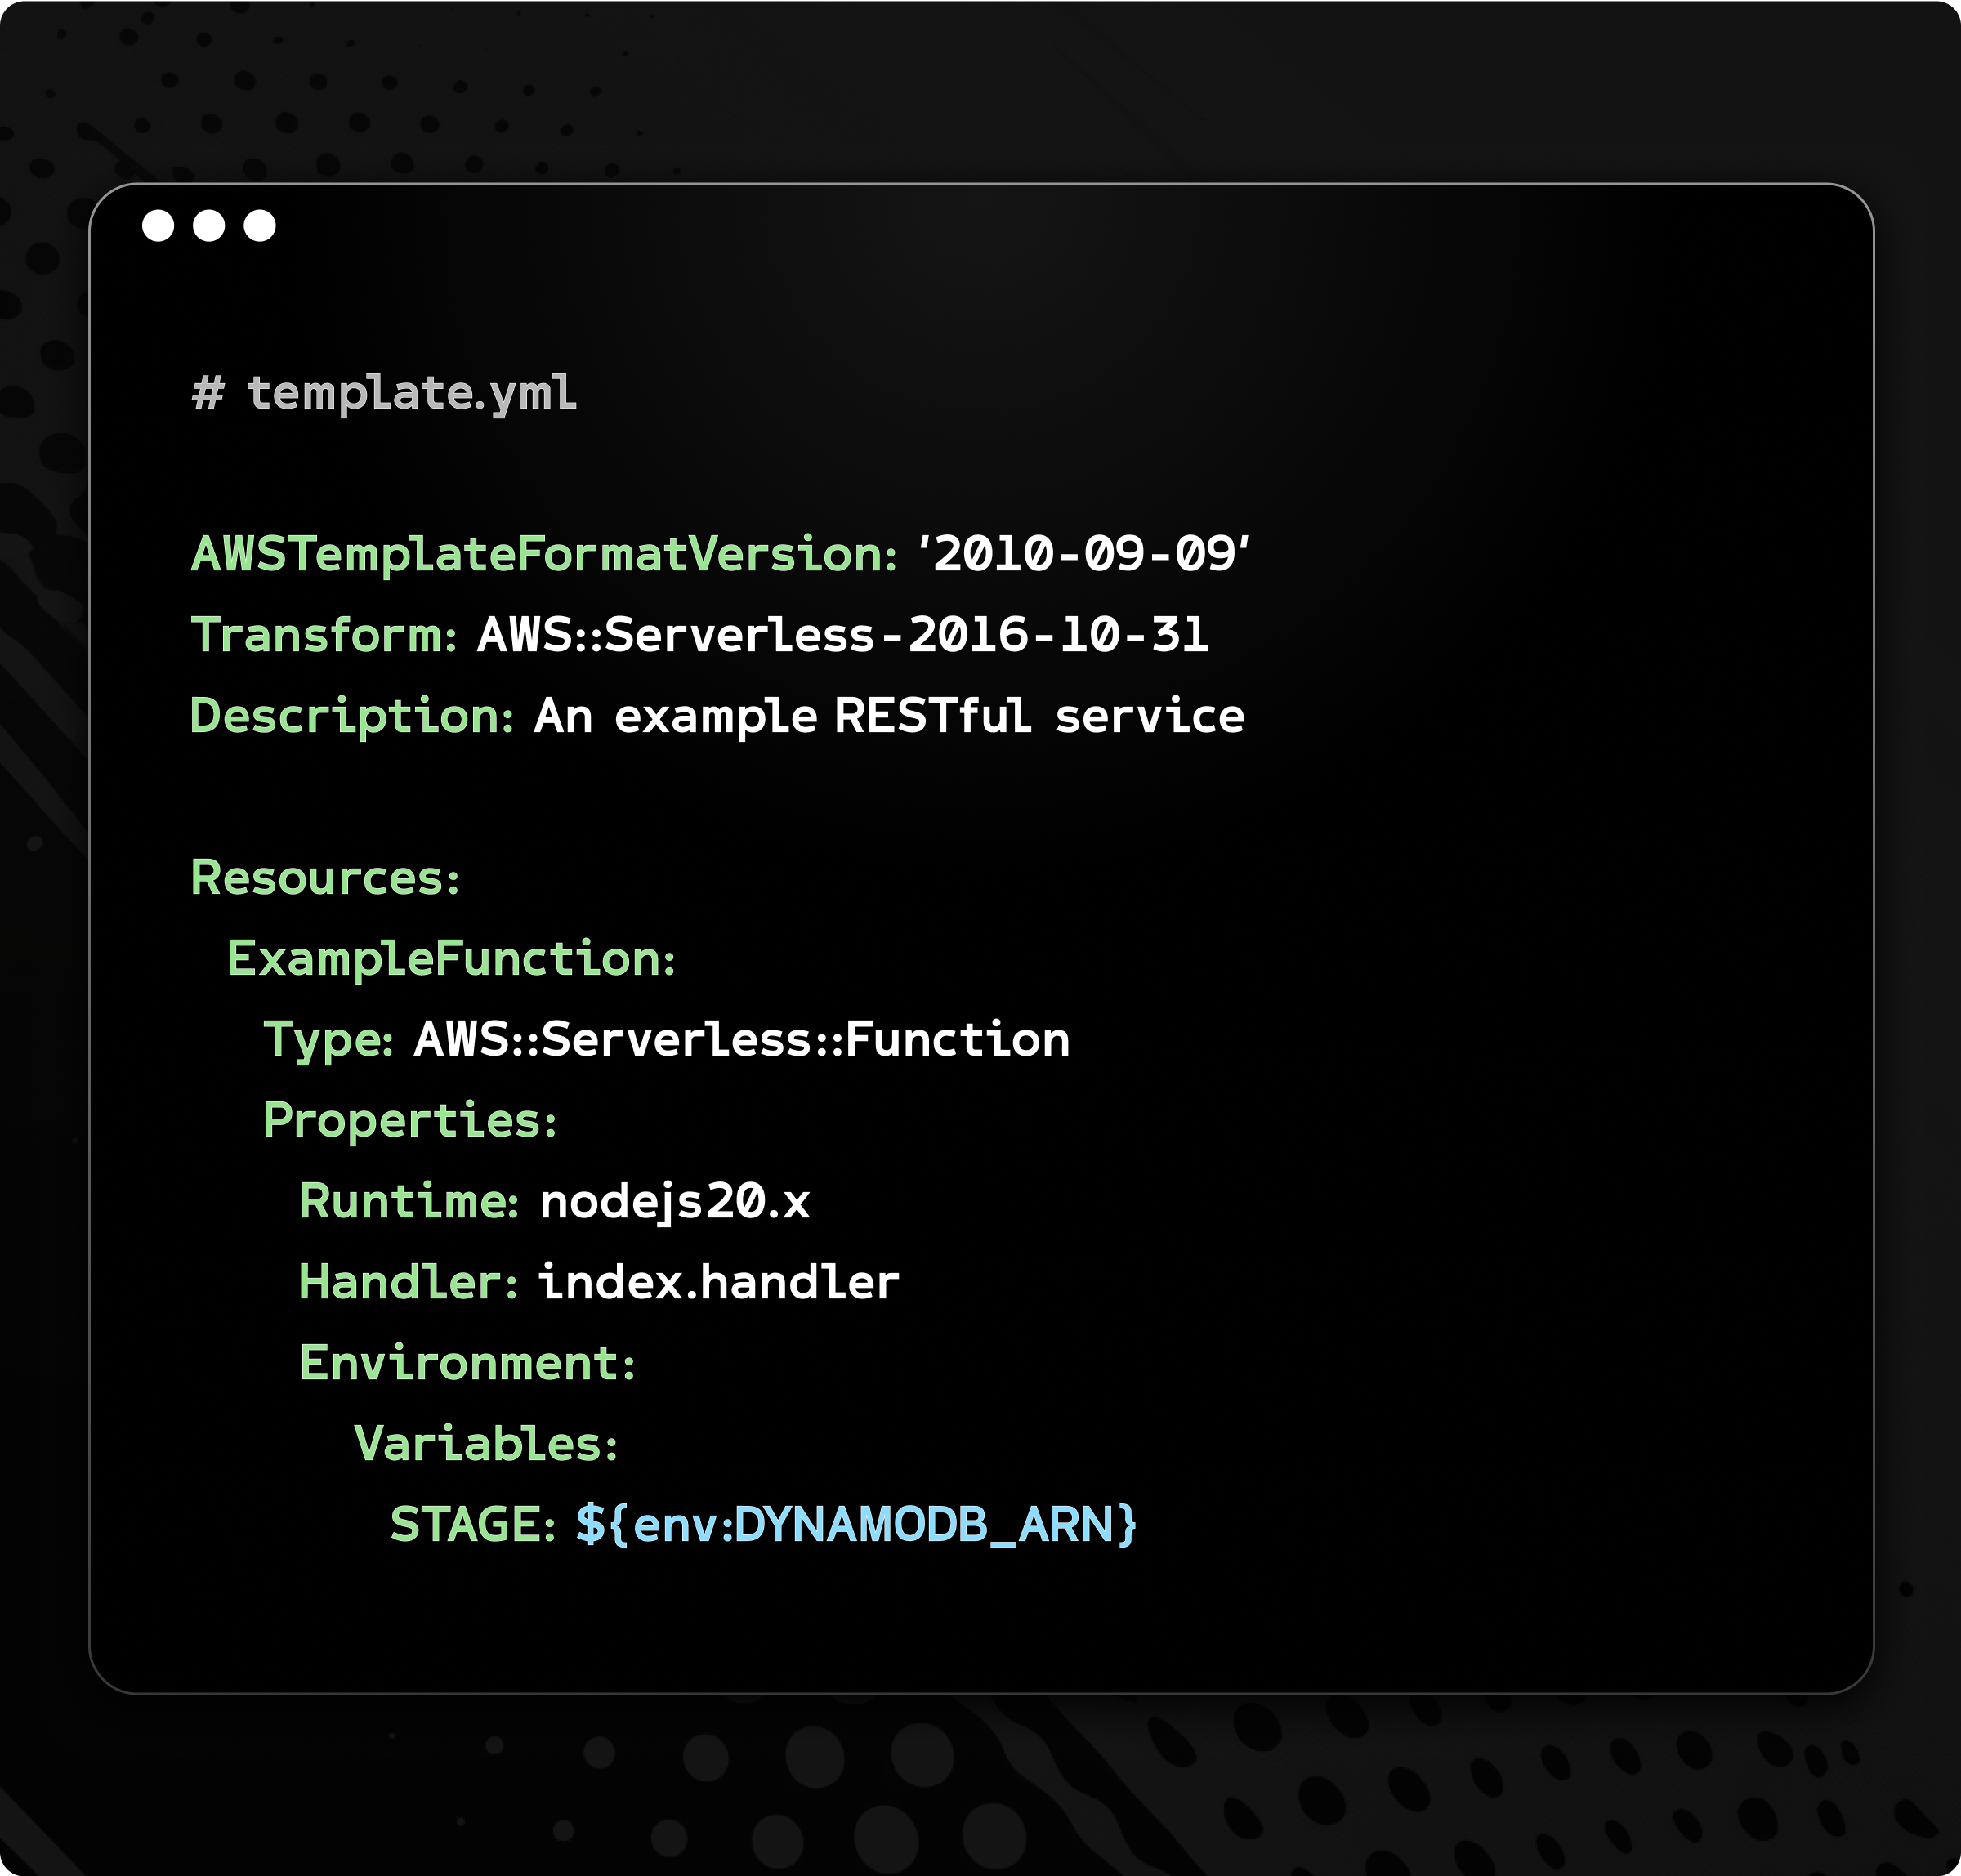This screenshot has width=1961, height=1876.
Task: Click the index.handler value
Action: pyautogui.click(x=719, y=1282)
